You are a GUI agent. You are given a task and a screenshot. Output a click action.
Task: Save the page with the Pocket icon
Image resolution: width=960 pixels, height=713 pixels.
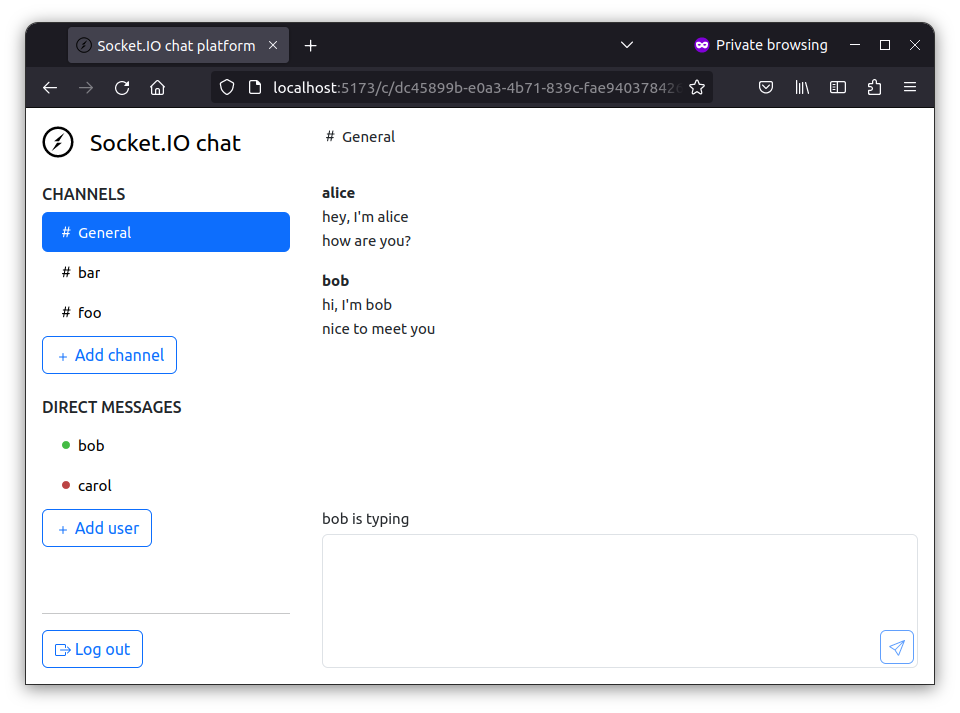(x=766, y=87)
